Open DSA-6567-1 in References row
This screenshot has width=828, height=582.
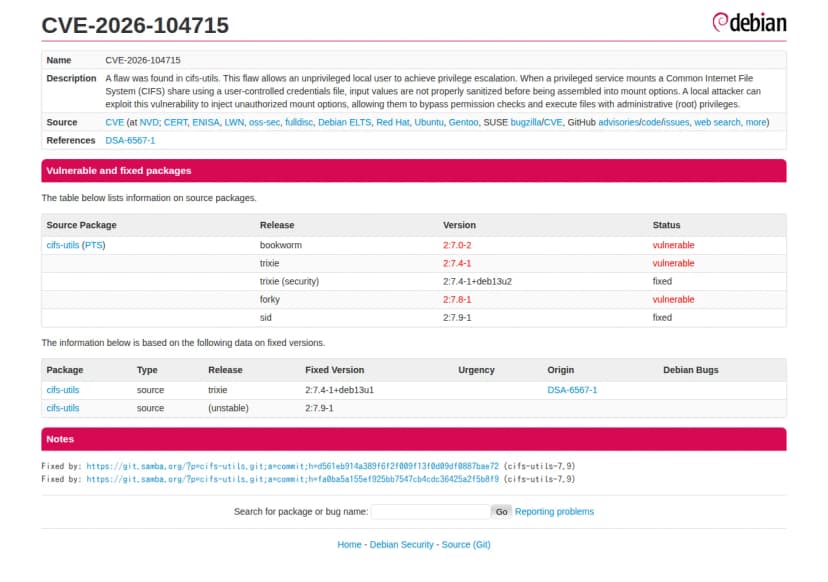[130, 140]
